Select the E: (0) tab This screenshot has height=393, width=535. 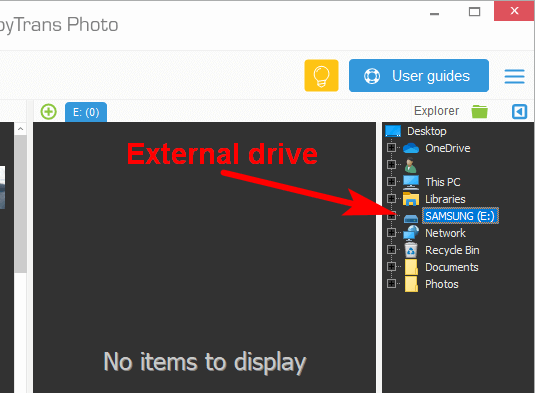pyautogui.click(x=86, y=112)
